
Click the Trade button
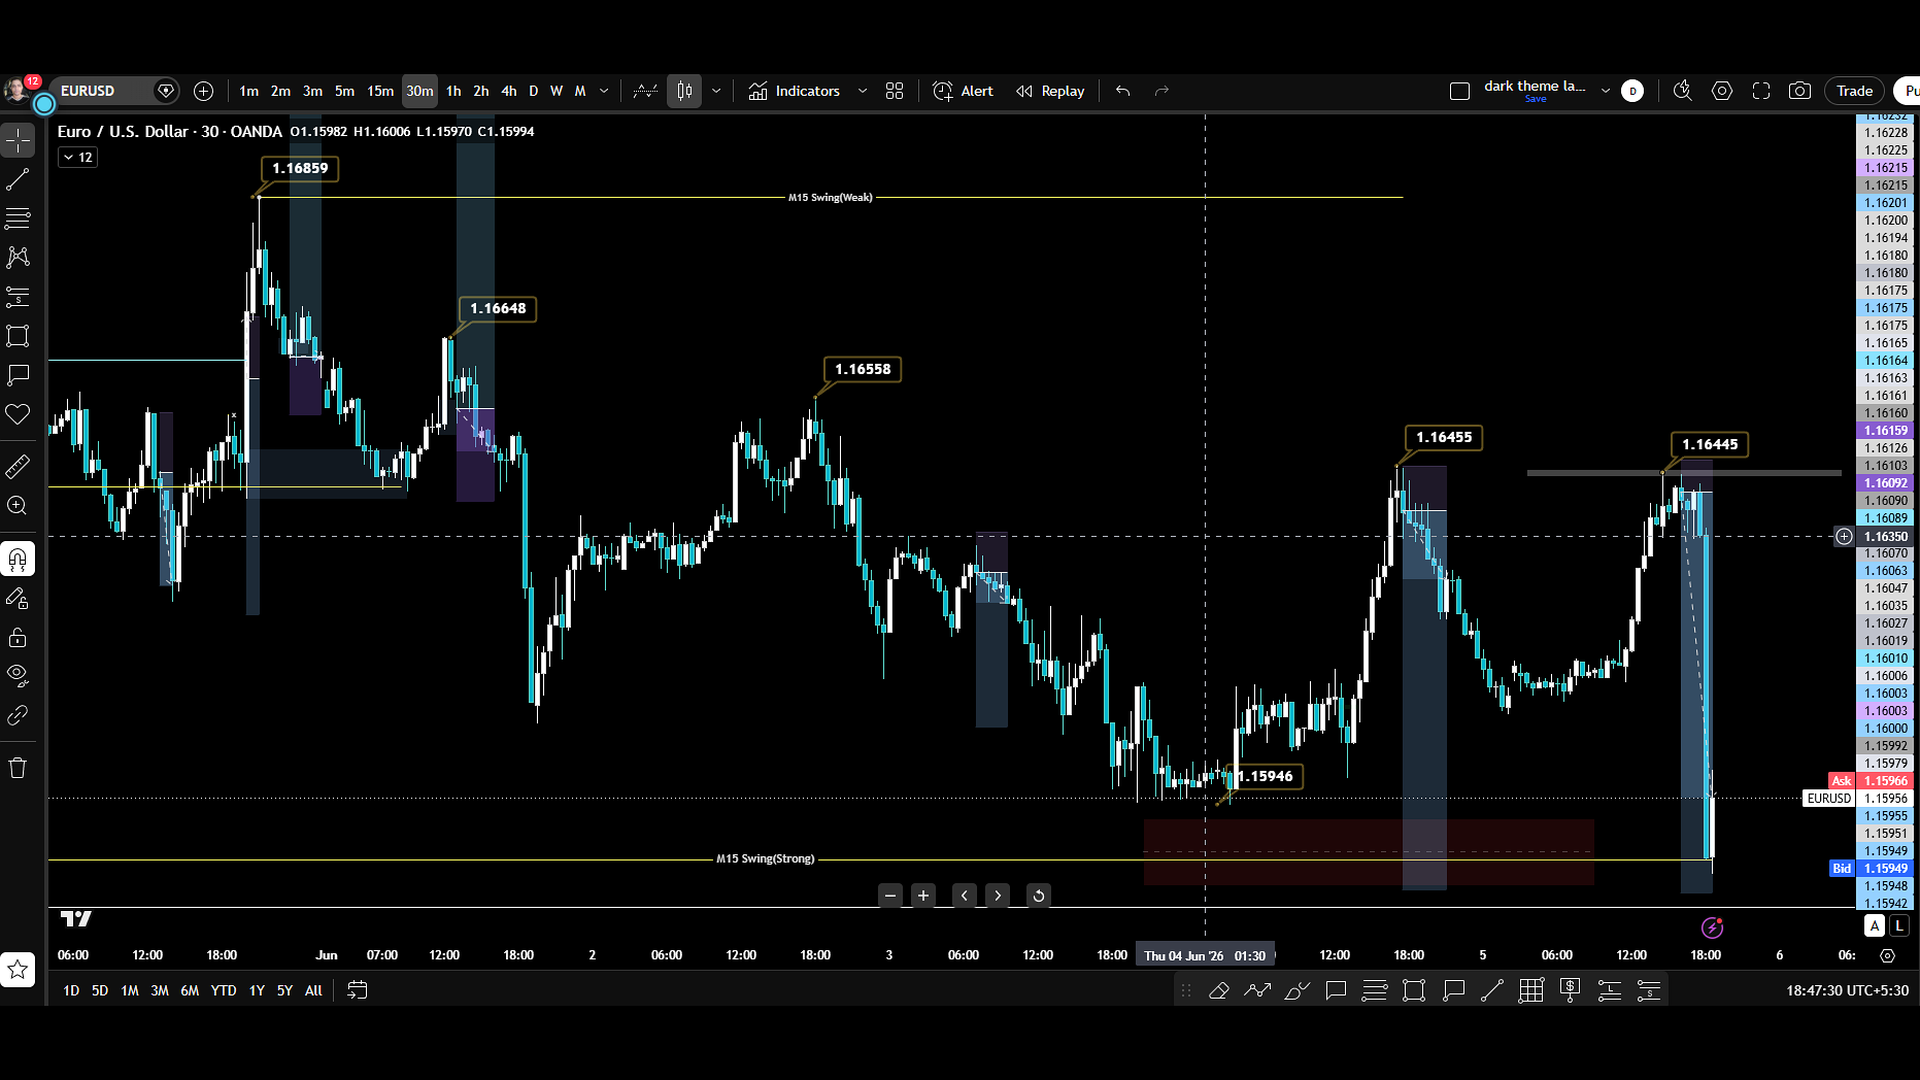click(1854, 91)
